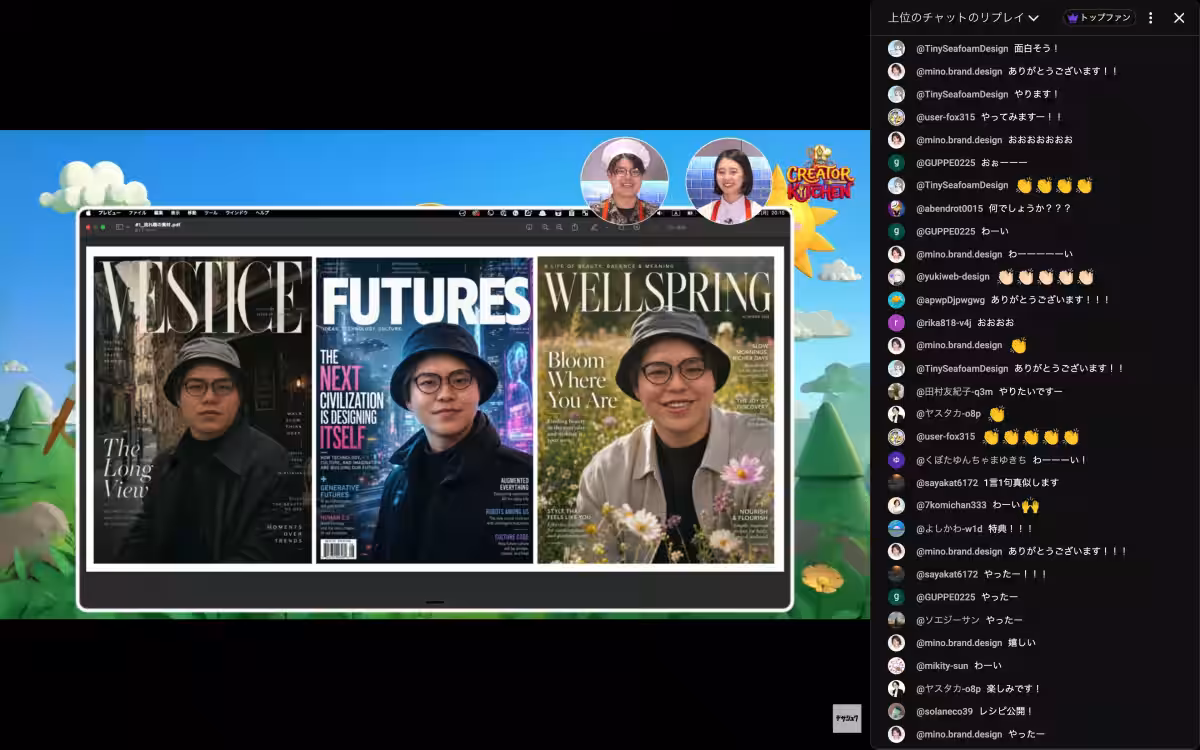Select the VESTICE magazine cover
The width and height of the screenshot is (1200, 750).
coord(203,410)
